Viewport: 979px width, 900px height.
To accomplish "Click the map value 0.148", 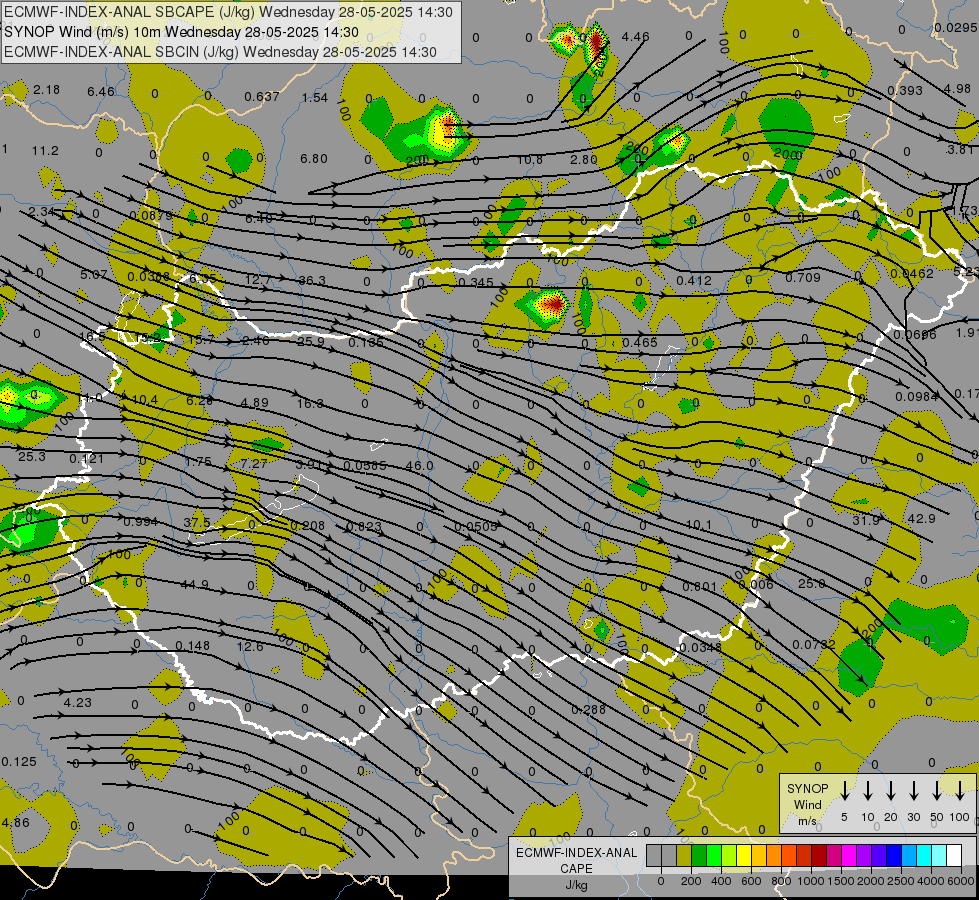I will tap(192, 645).
